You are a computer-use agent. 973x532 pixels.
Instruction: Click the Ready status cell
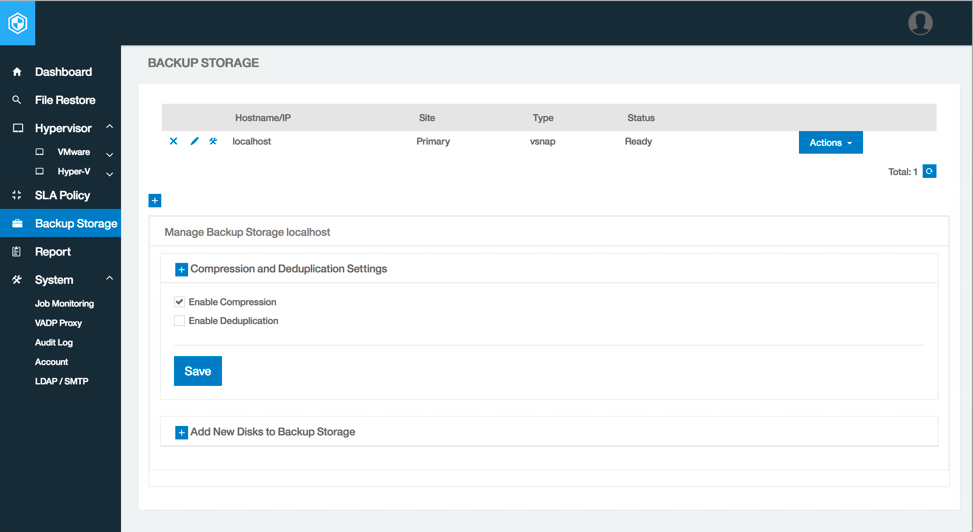pyautogui.click(x=639, y=142)
